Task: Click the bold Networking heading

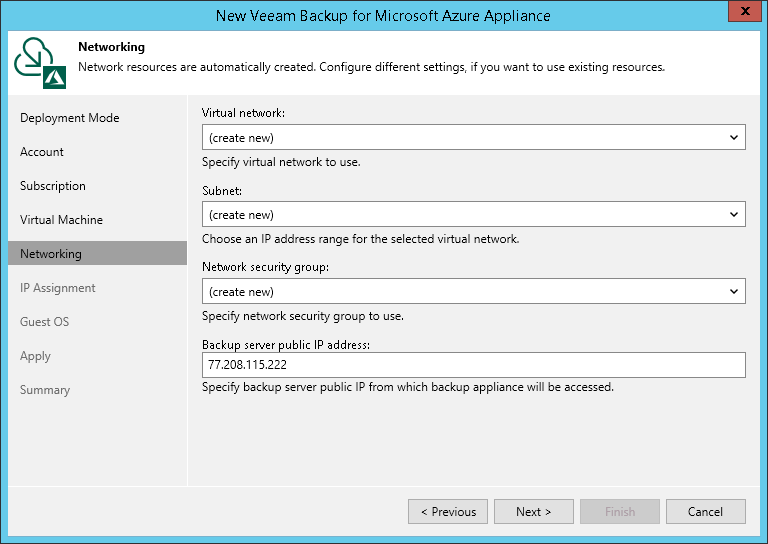Action: [112, 47]
